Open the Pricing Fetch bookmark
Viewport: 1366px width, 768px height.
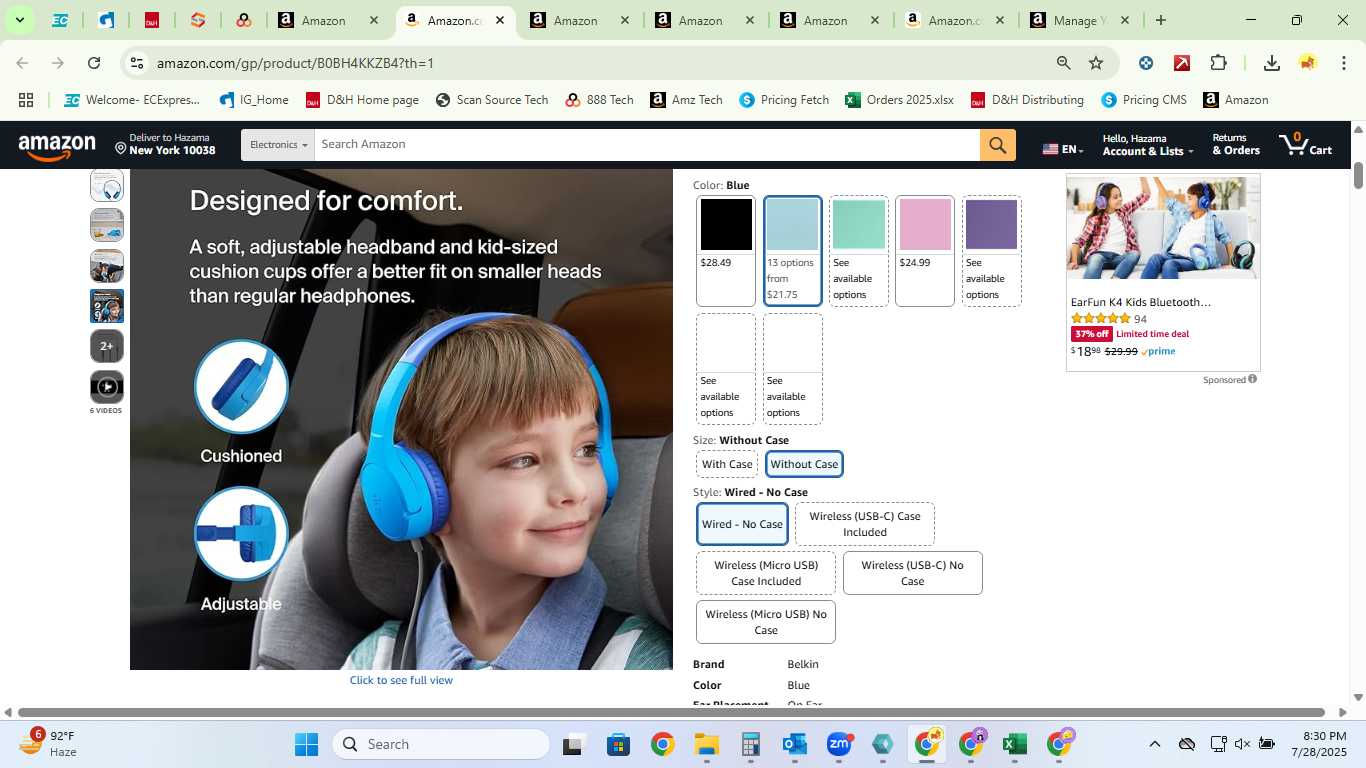coord(784,100)
